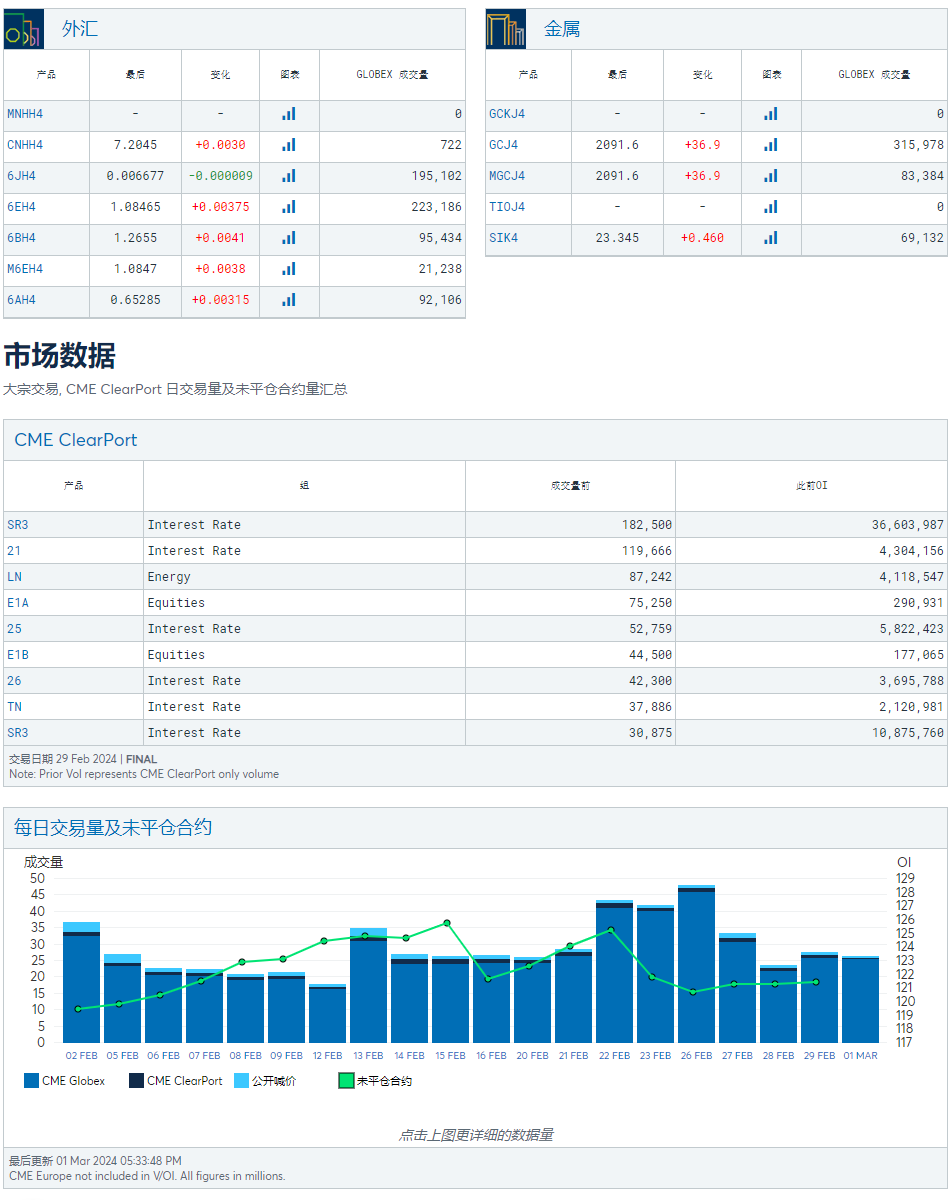The image size is (952, 1200).
Task: Open the chart icon for TIOJ4
Action: click(771, 207)
